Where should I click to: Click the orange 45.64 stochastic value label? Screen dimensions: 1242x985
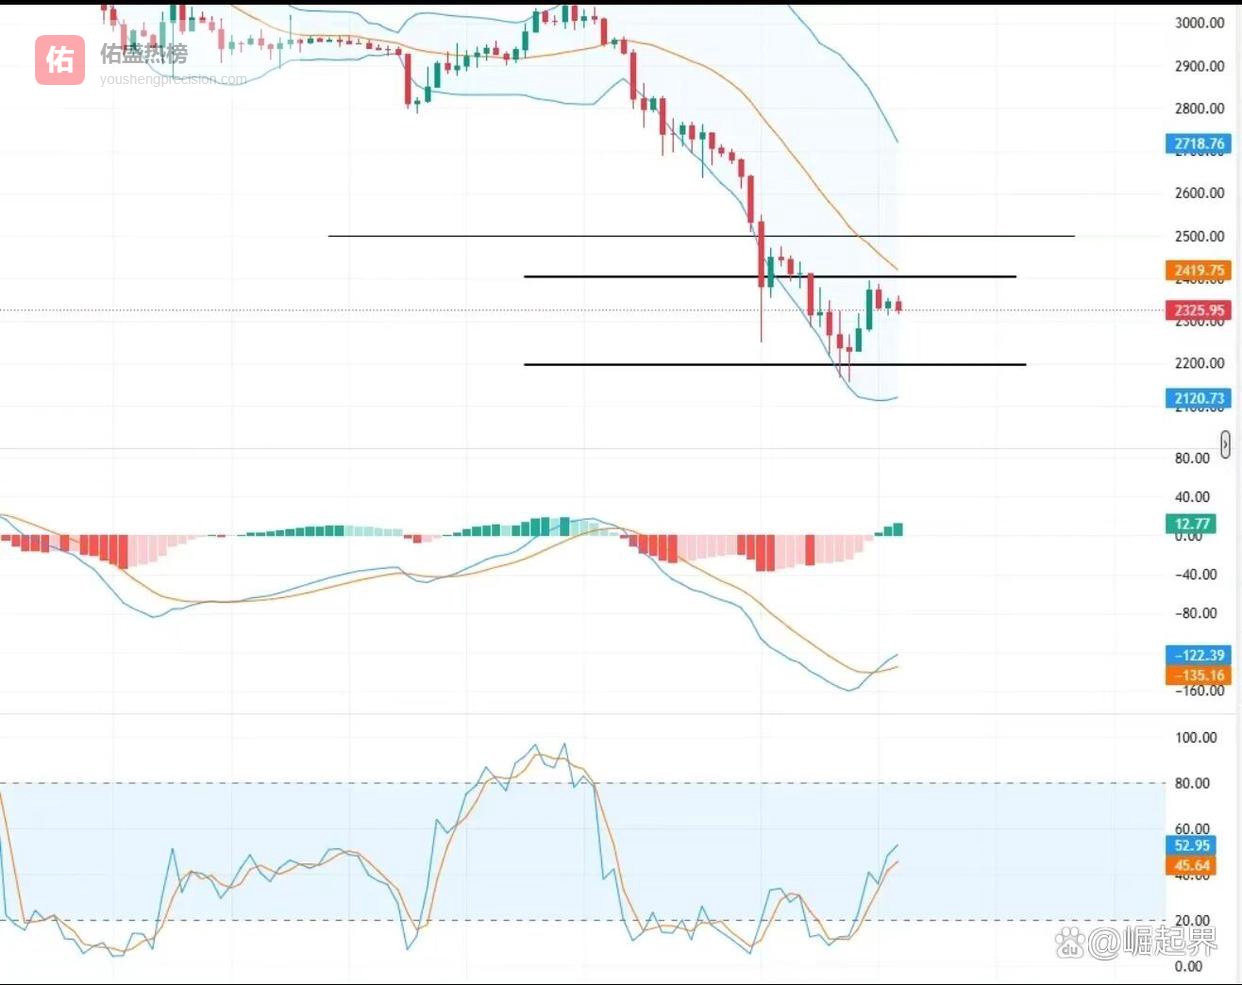[x=1191, y=866]
